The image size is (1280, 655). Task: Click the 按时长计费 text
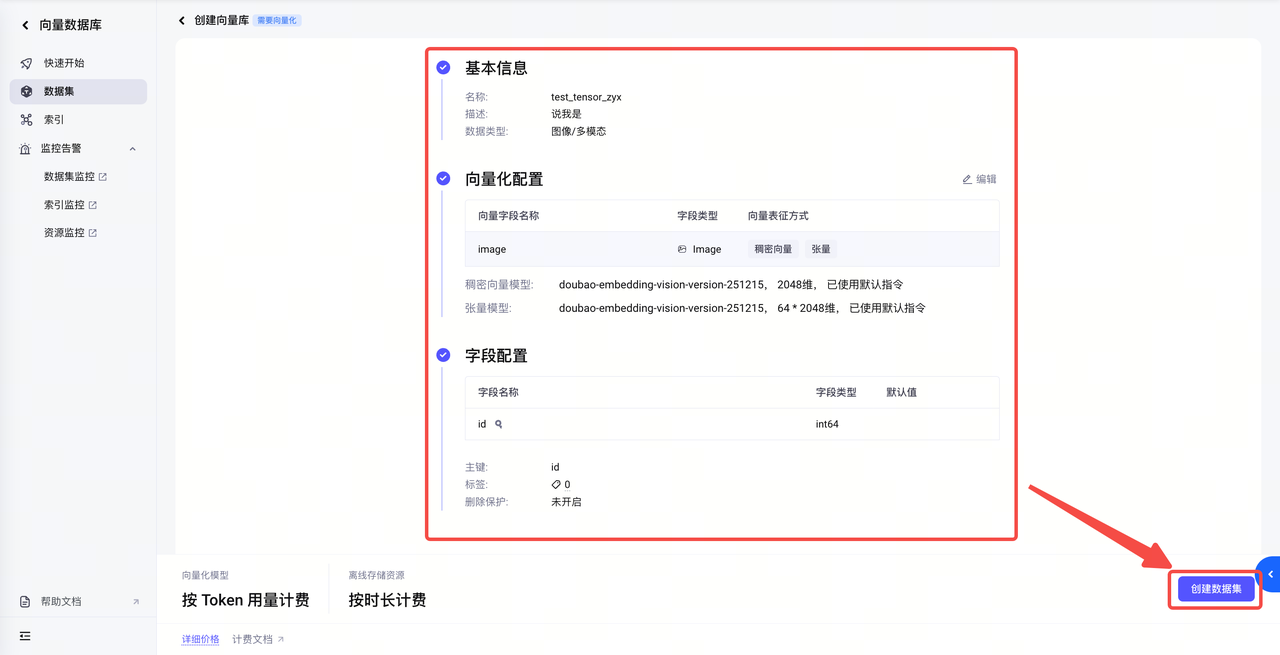pos(387,600)
